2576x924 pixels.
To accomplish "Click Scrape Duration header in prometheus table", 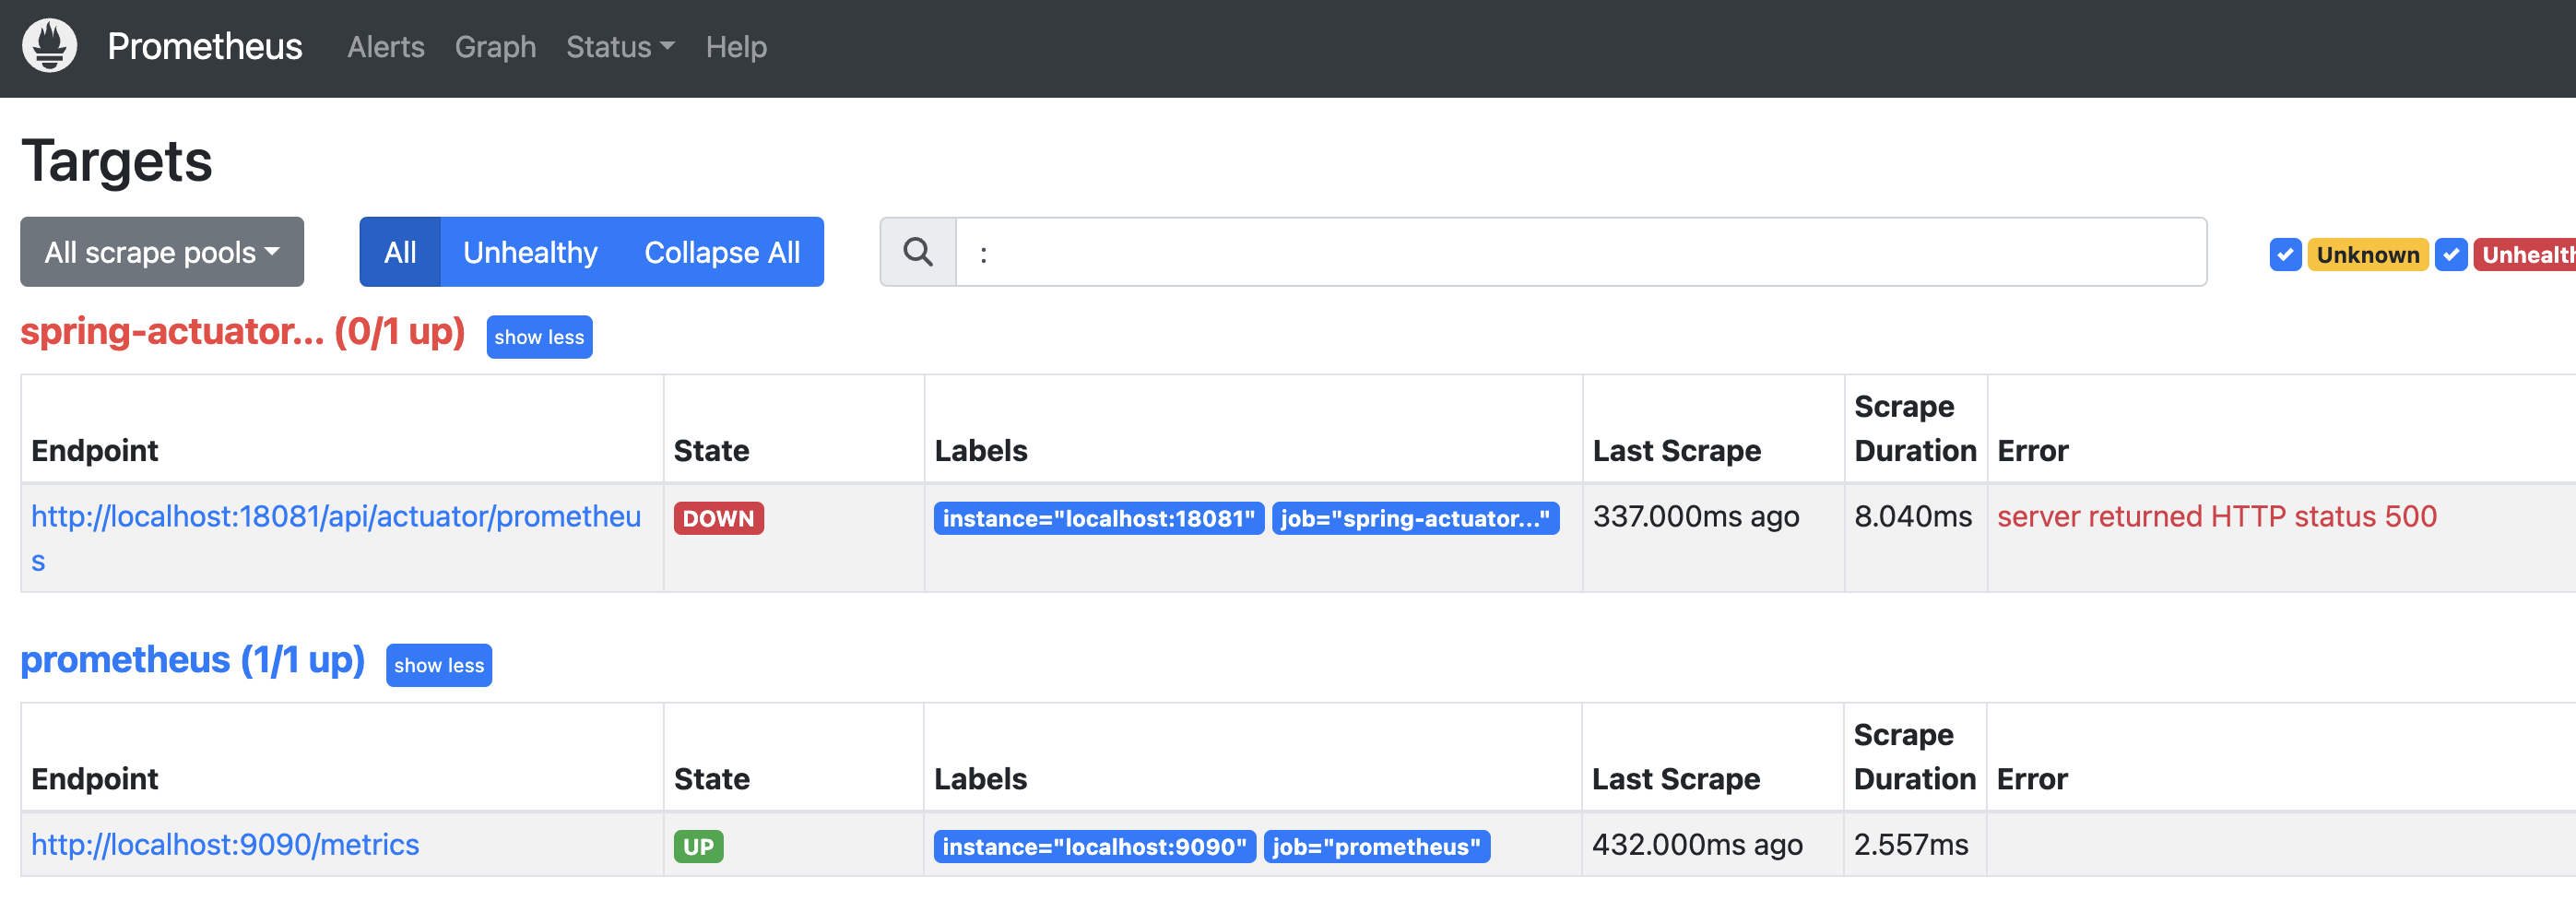I will [1914, 756].
